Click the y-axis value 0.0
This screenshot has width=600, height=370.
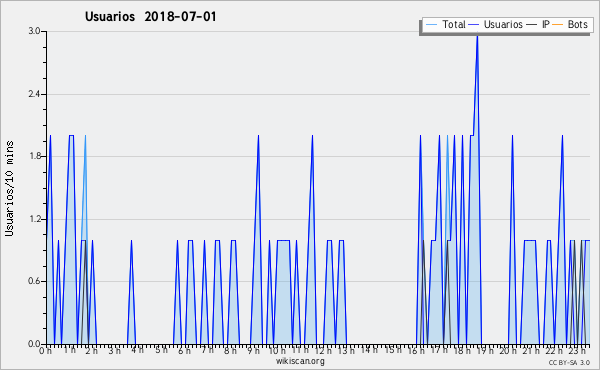coord(34,344)
